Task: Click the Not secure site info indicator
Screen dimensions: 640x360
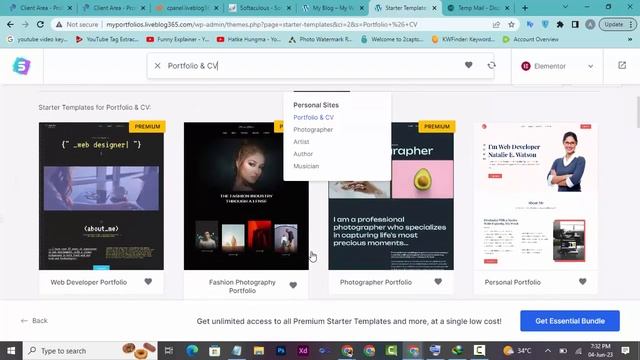Action: pos(78,24)
